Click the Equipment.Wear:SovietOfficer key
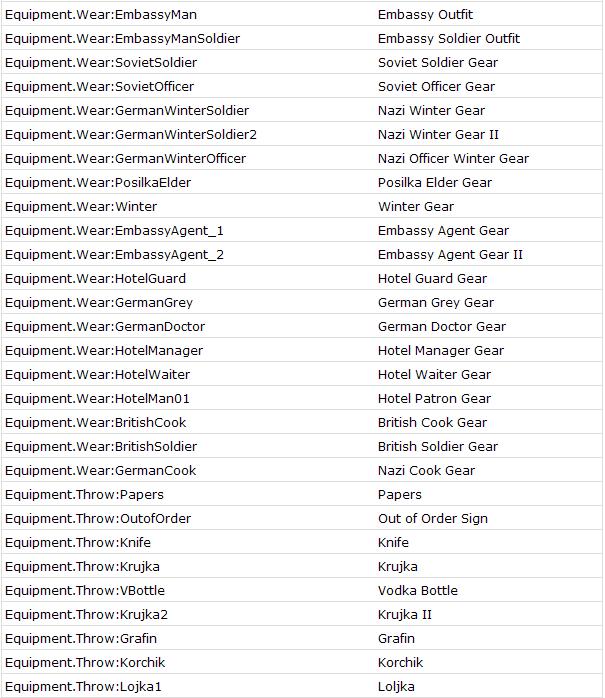 point(100,87)
